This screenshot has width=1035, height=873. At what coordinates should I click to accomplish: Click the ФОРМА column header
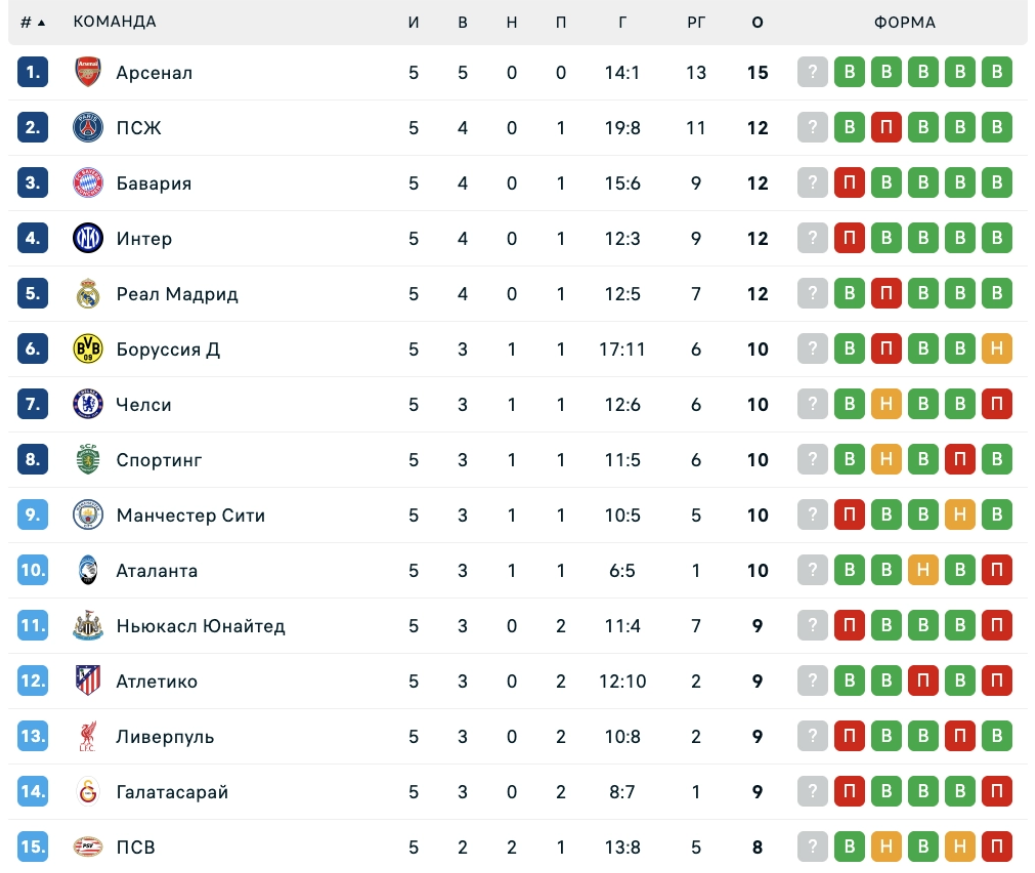[905, 22]
